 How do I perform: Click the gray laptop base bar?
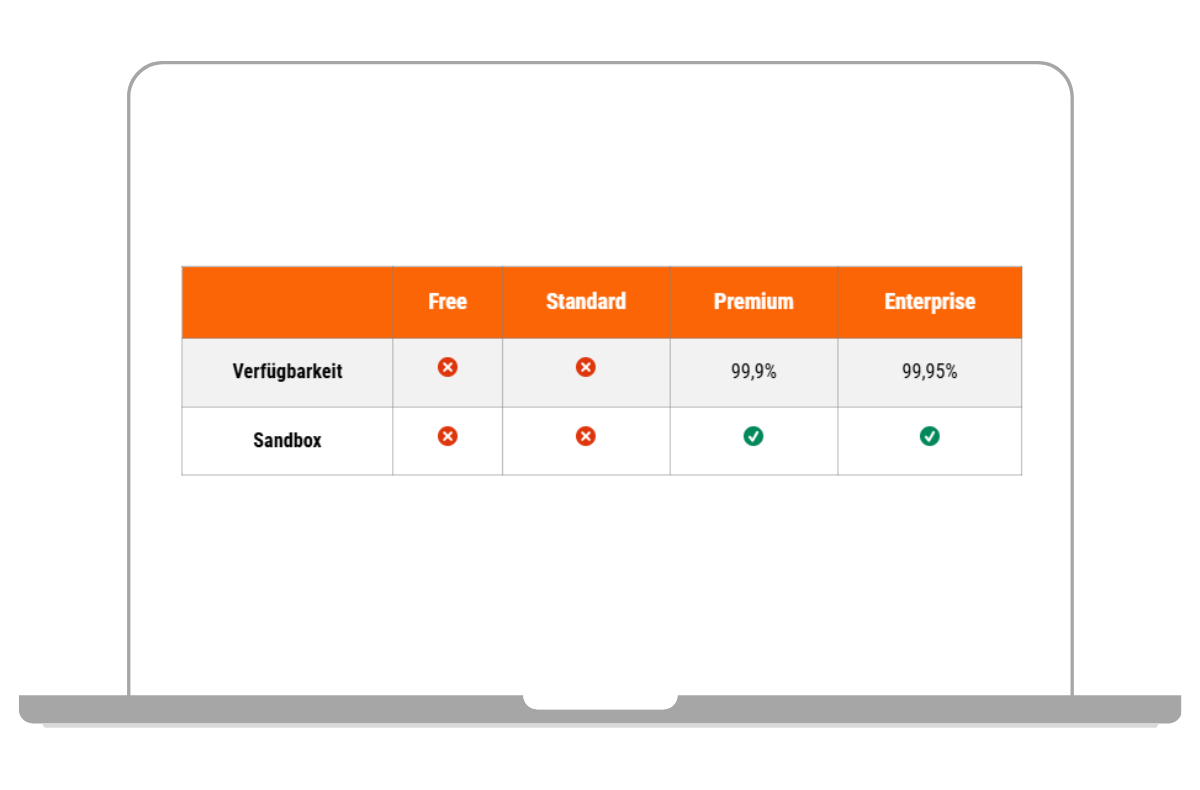pos(300,708)
